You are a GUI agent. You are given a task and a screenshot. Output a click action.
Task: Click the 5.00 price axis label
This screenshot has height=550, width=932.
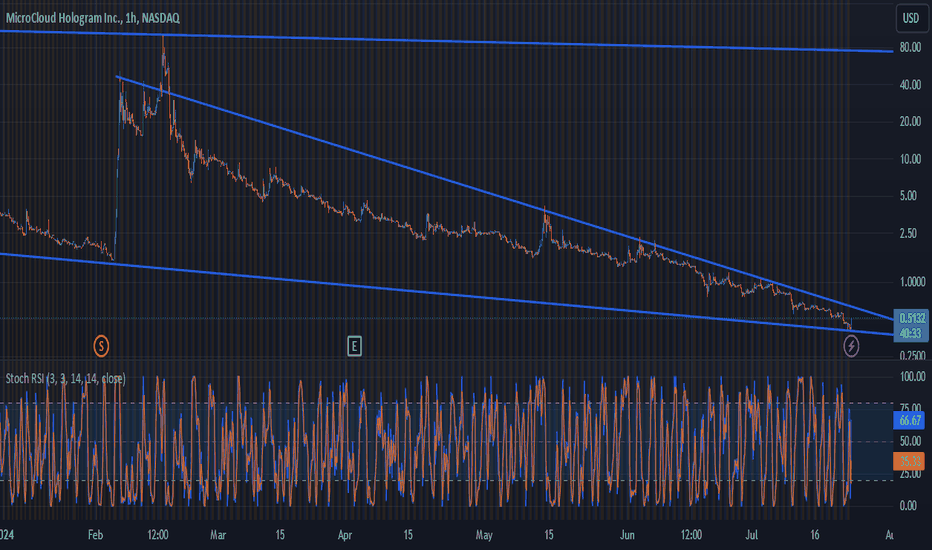point(908,196)
